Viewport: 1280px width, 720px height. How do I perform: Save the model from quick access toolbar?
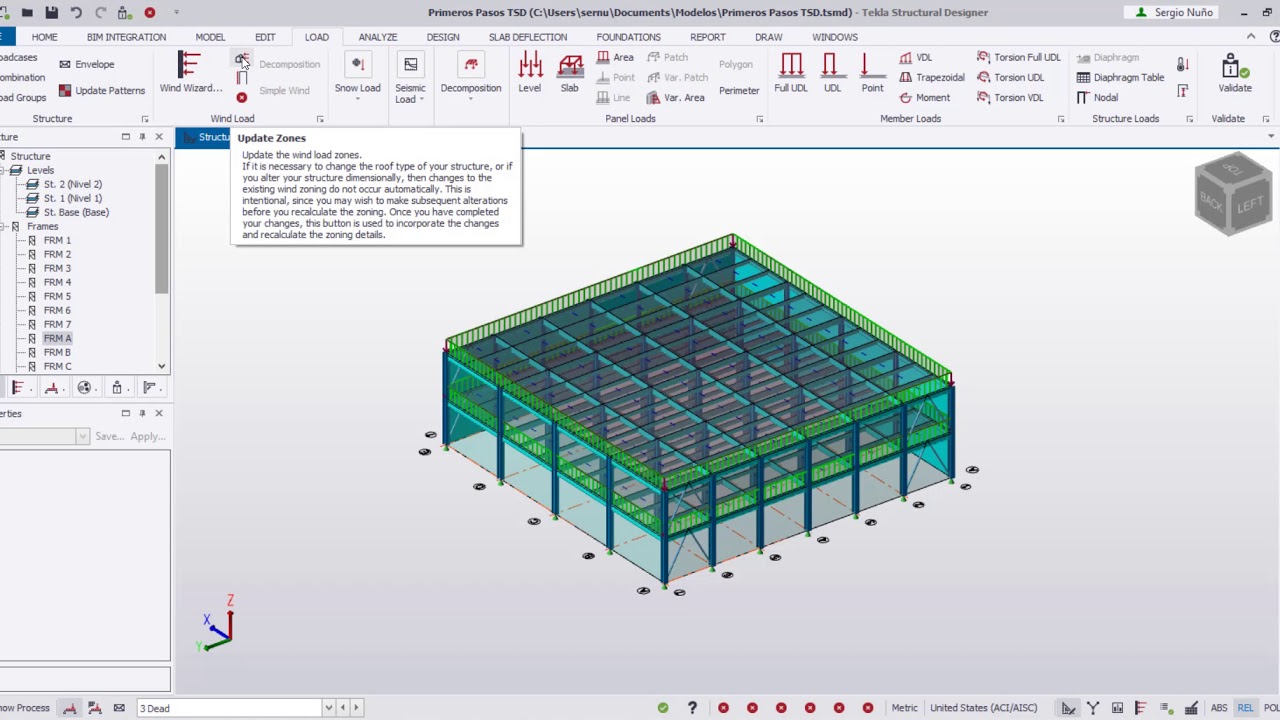point(51,12)
